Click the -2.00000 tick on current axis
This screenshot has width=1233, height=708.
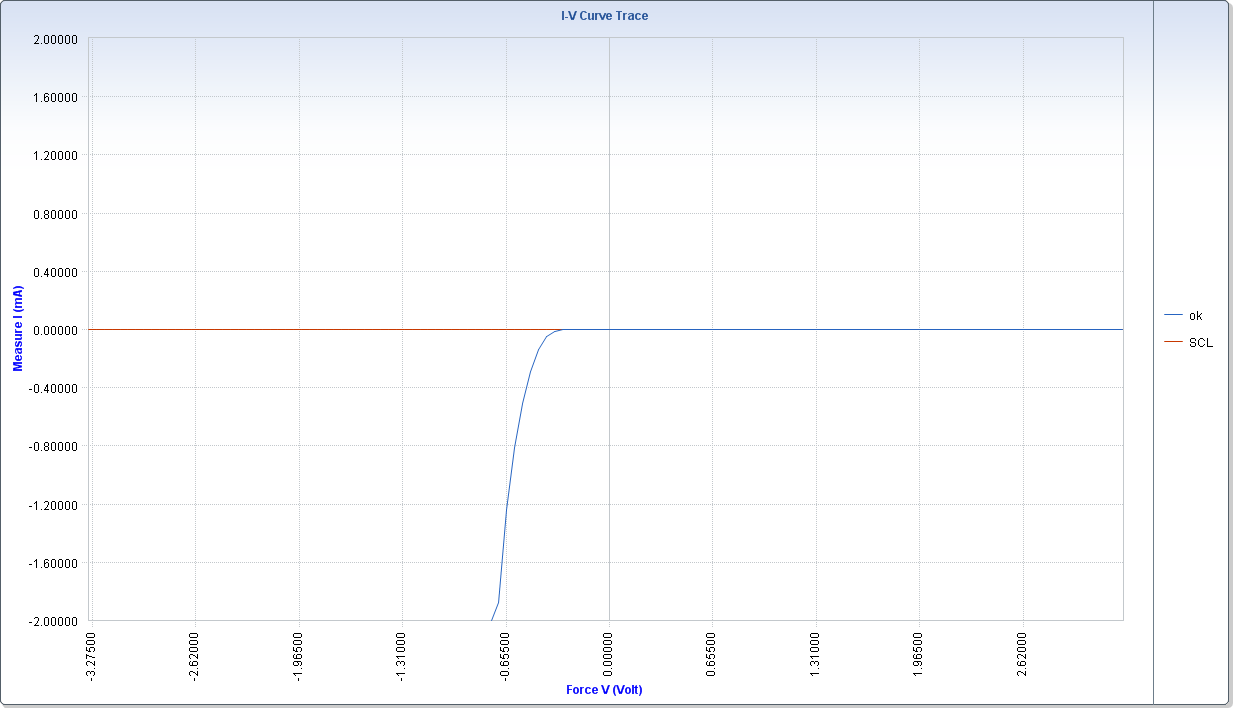pos(54,621)
